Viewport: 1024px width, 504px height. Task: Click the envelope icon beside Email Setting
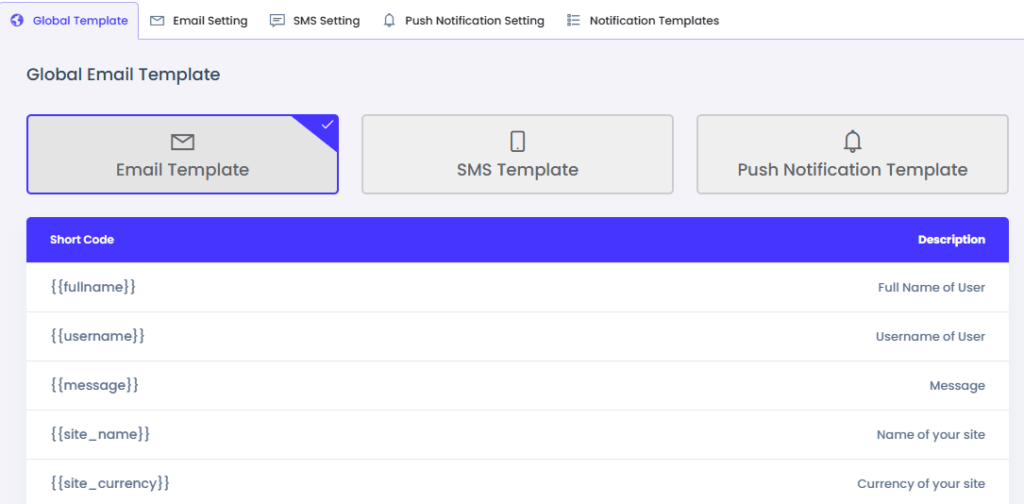coord(157,20)
